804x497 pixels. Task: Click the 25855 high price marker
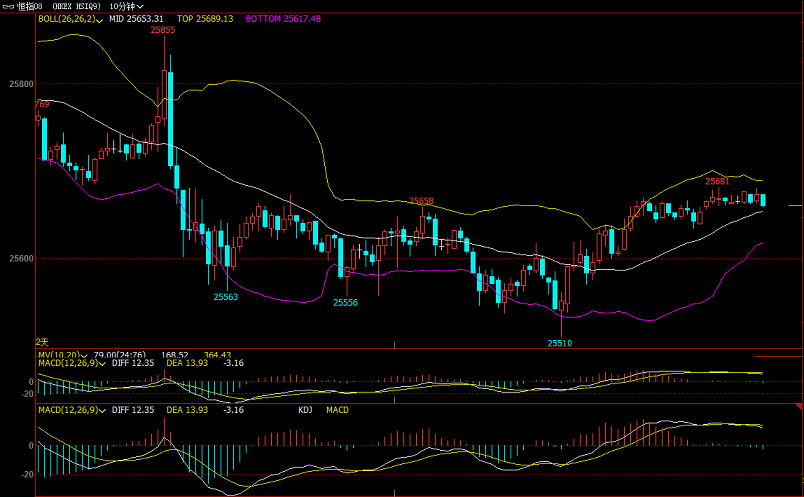(x=163, y=31)
